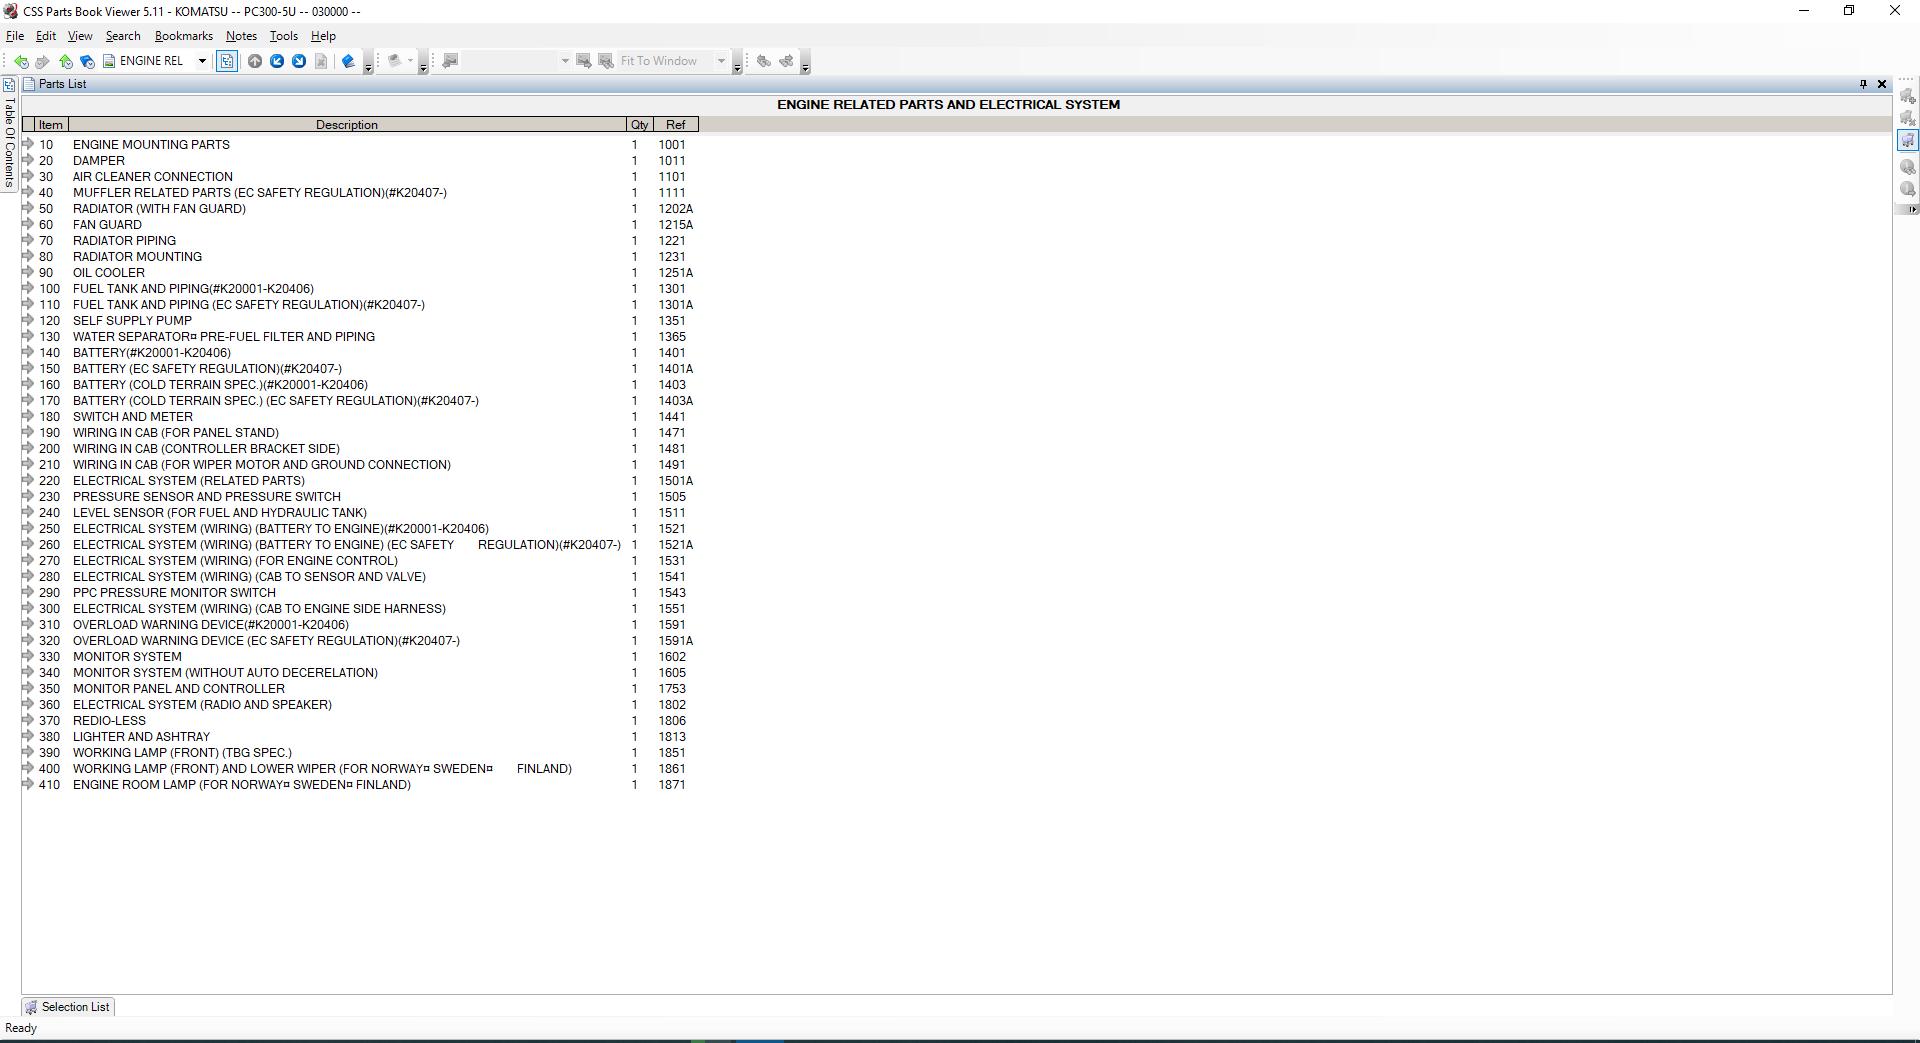This screenshot has height=1043, width=1920.
Task: Open the Notes menu
Action: (241, 36)
